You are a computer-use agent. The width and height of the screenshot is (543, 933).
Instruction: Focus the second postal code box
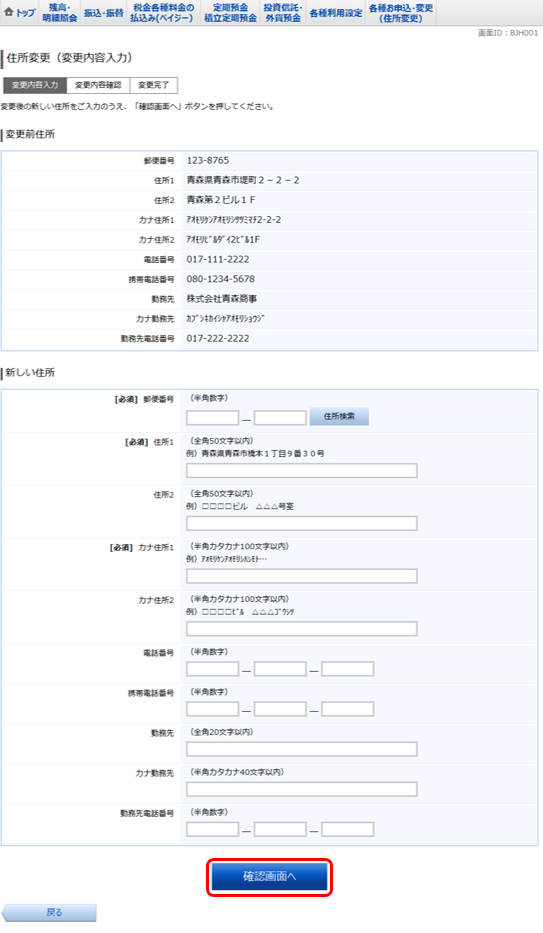[x=280, y=418]
